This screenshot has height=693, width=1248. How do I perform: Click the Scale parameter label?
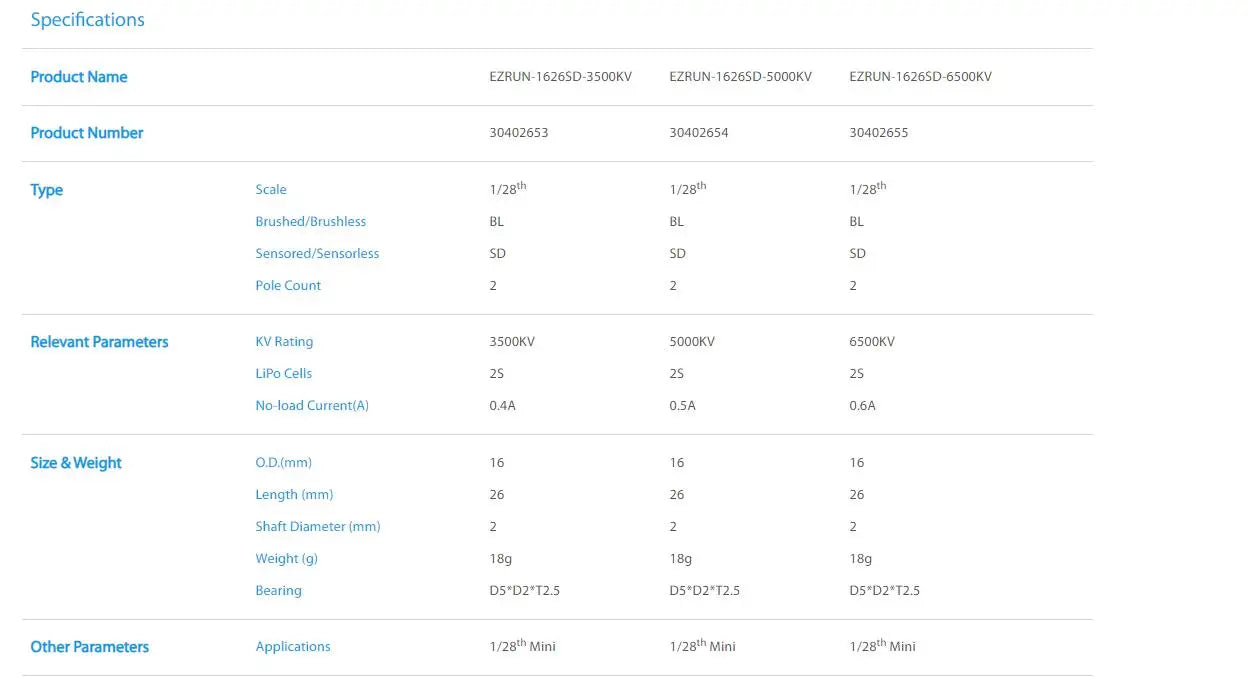[x=271, y=190]
